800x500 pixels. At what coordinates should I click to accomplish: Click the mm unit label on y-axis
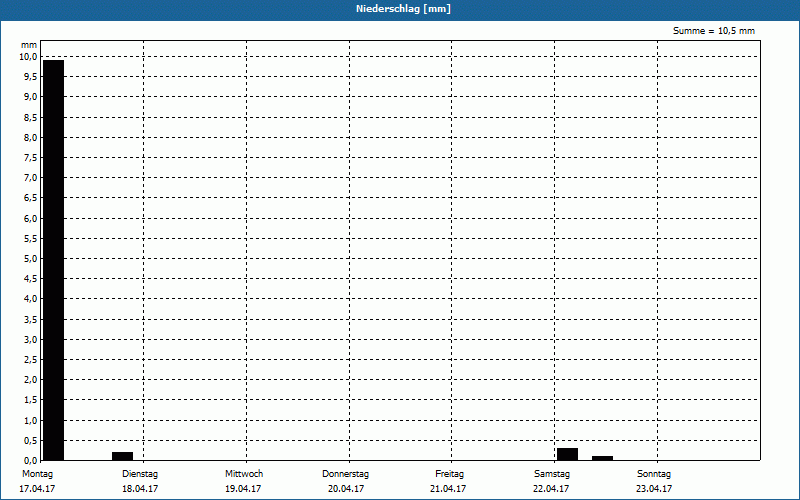click(29, 45)
